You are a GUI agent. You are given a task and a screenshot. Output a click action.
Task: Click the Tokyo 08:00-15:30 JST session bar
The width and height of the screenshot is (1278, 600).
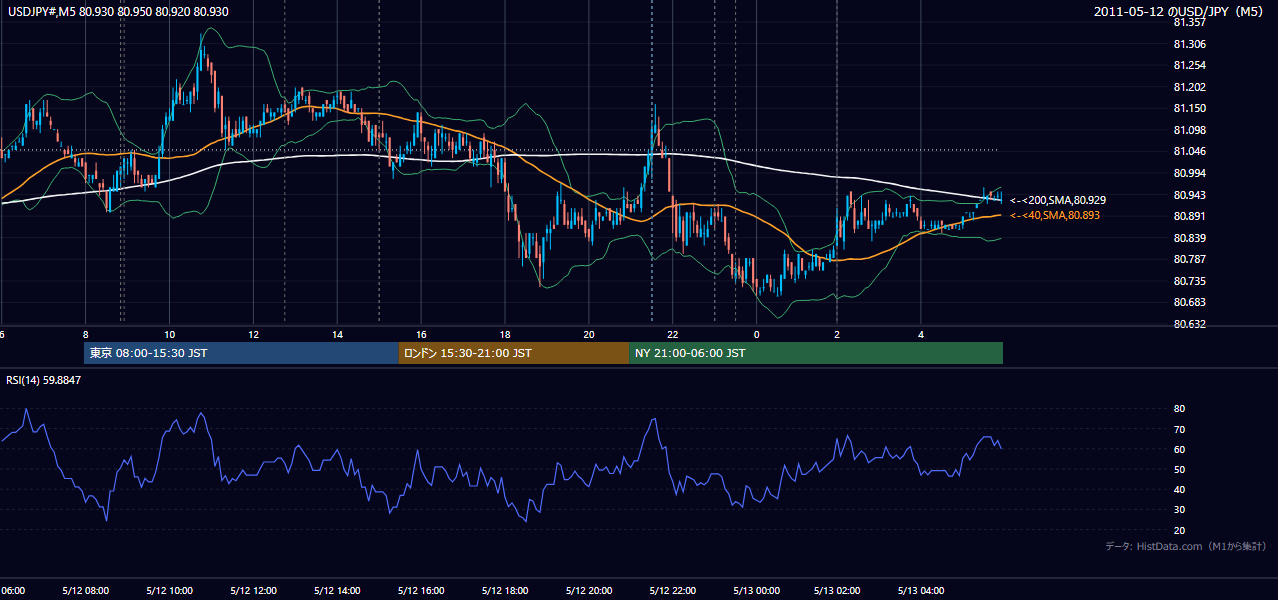pyautogui.click(x=241, y=353)
